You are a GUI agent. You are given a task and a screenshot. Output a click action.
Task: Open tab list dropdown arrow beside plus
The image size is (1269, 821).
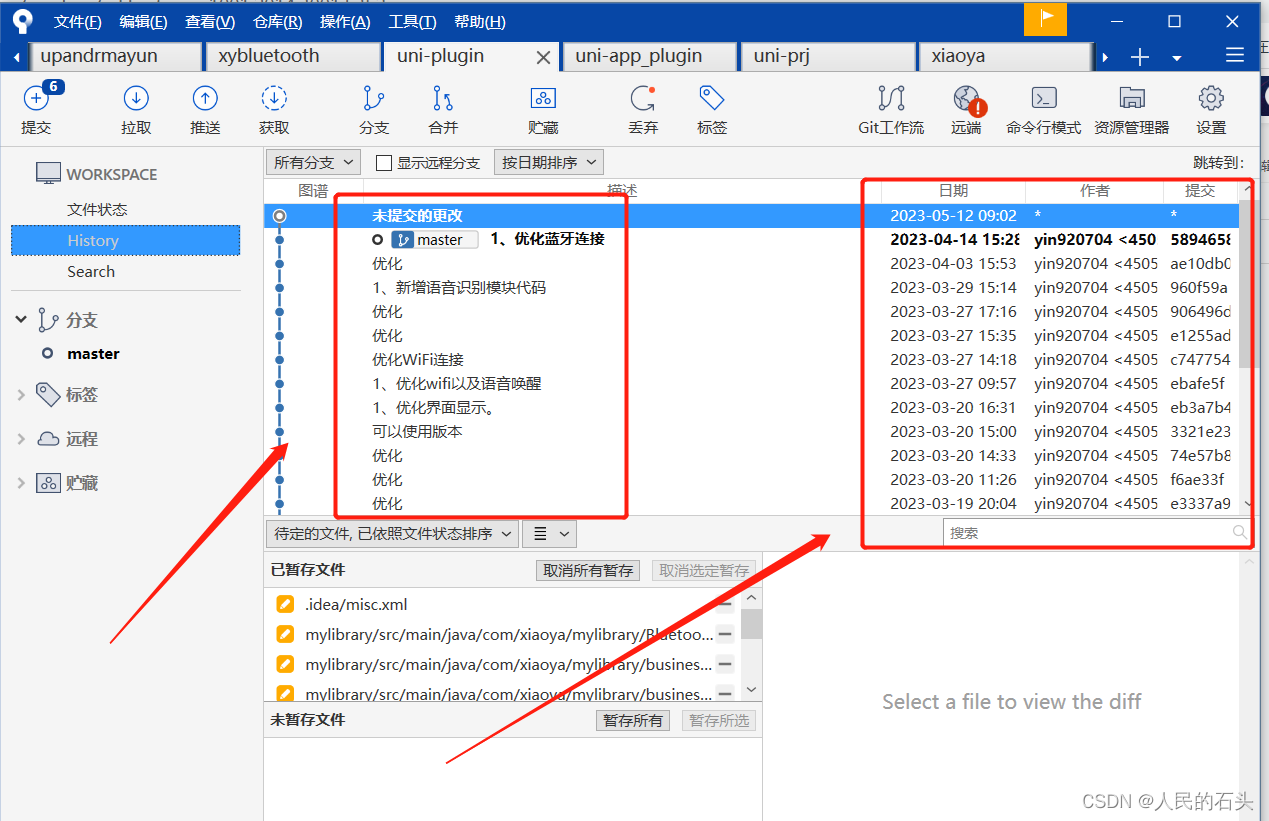pos(1177,58)
